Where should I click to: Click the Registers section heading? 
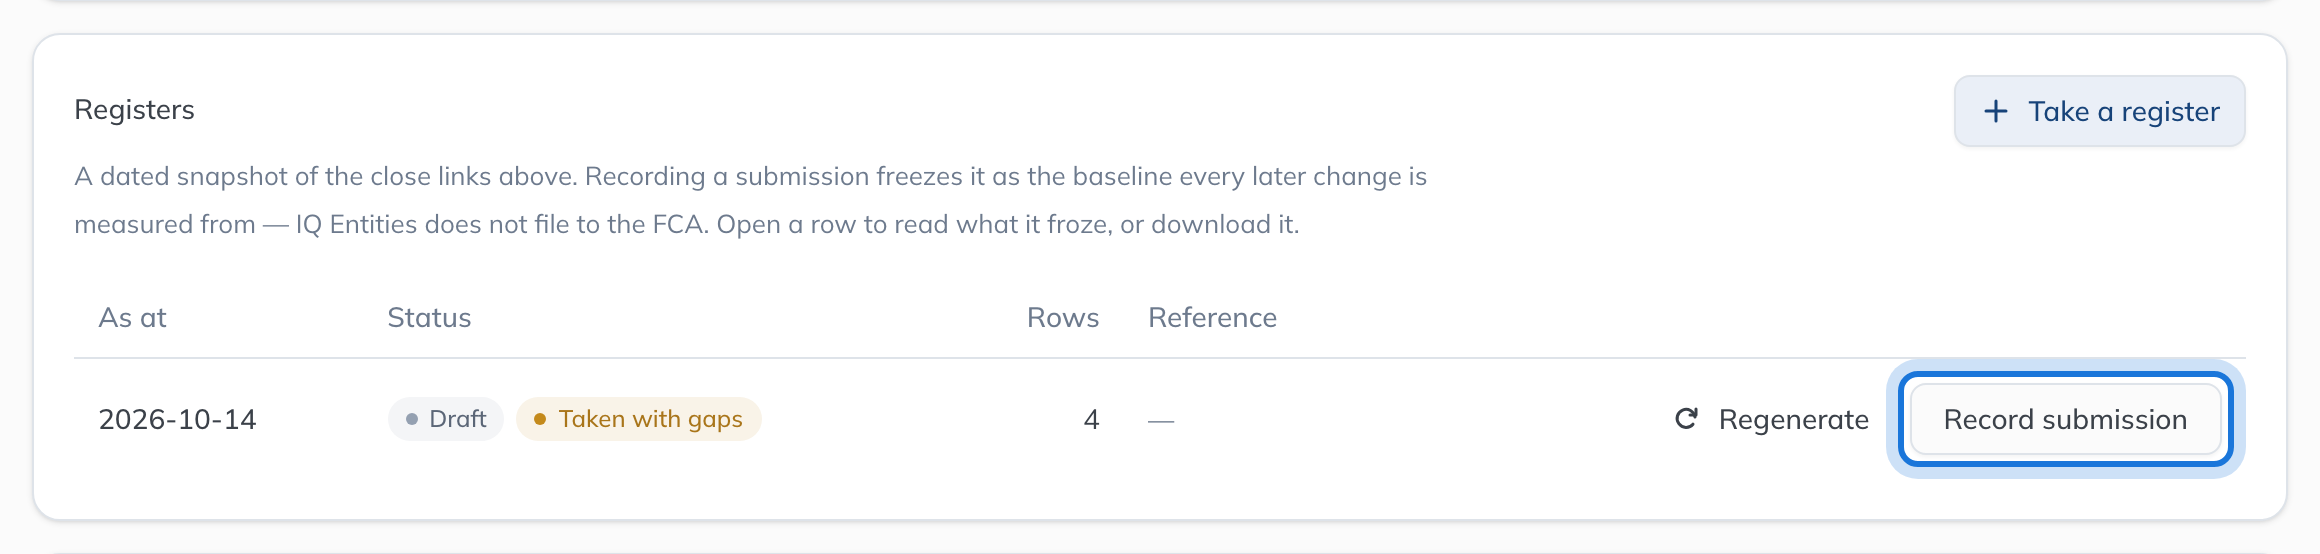click(134, 109)
